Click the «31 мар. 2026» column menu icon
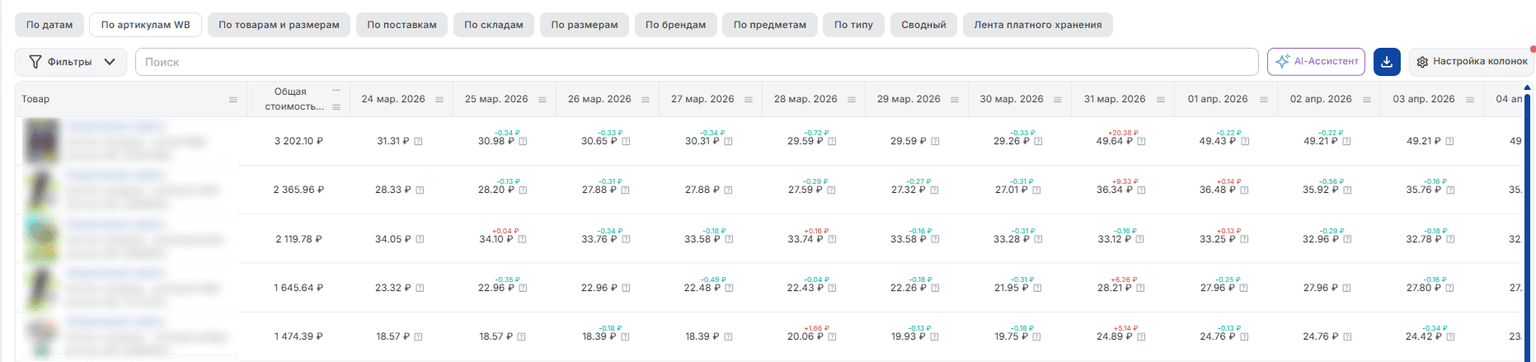 click(x=1162, y=100)
